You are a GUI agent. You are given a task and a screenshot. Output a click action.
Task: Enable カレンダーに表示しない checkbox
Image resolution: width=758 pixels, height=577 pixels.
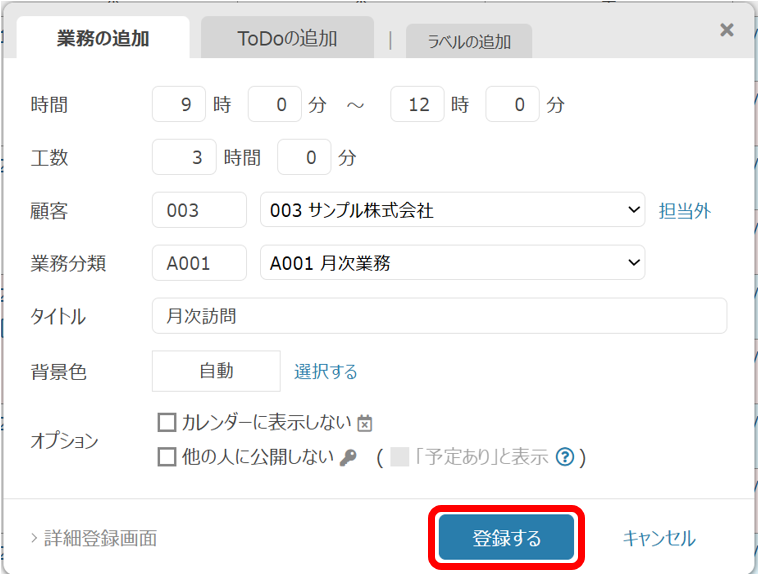[x=167, y=422]
